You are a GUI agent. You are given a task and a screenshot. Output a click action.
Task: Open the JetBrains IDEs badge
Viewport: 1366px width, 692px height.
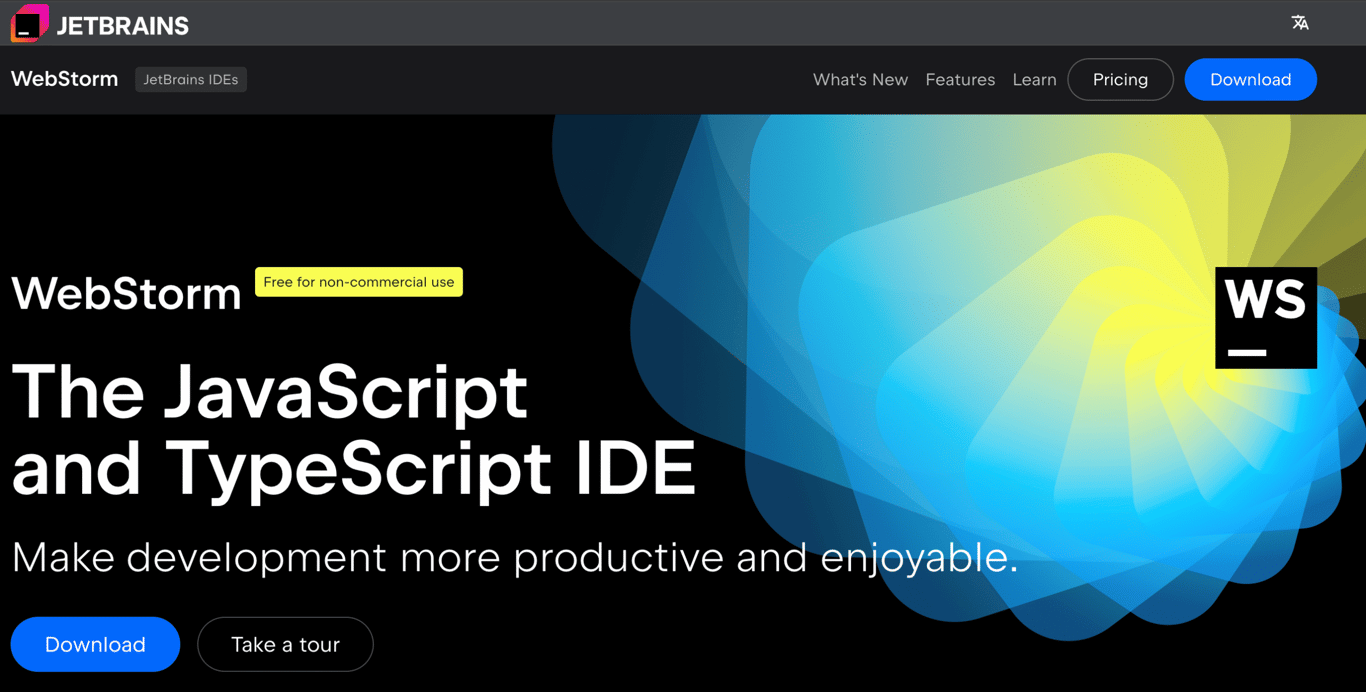(190, 79)
